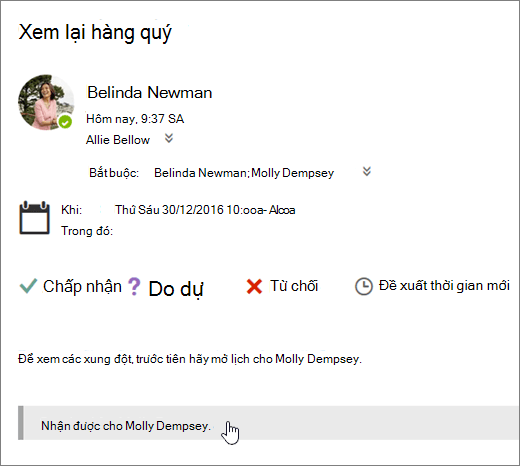
Task: Select Chấp nhận to accept the meeting
Action: [x=82, y=286]
